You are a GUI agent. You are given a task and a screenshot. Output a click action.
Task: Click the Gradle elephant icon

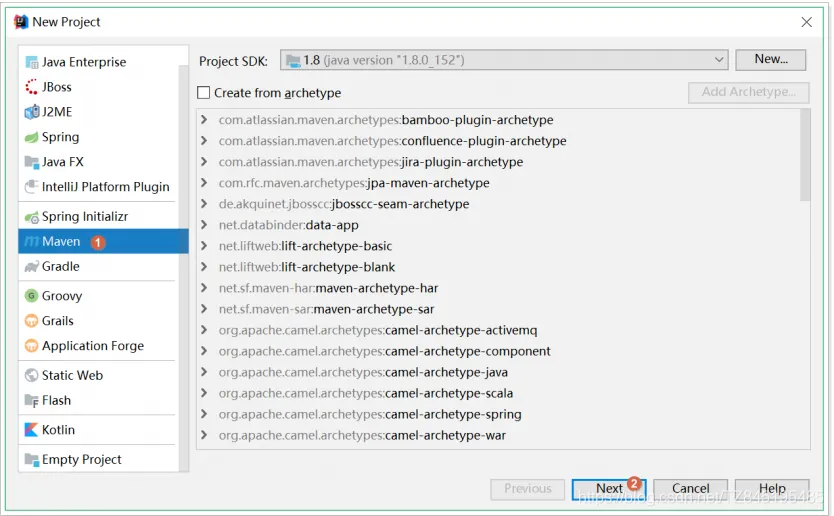[32, 267]
